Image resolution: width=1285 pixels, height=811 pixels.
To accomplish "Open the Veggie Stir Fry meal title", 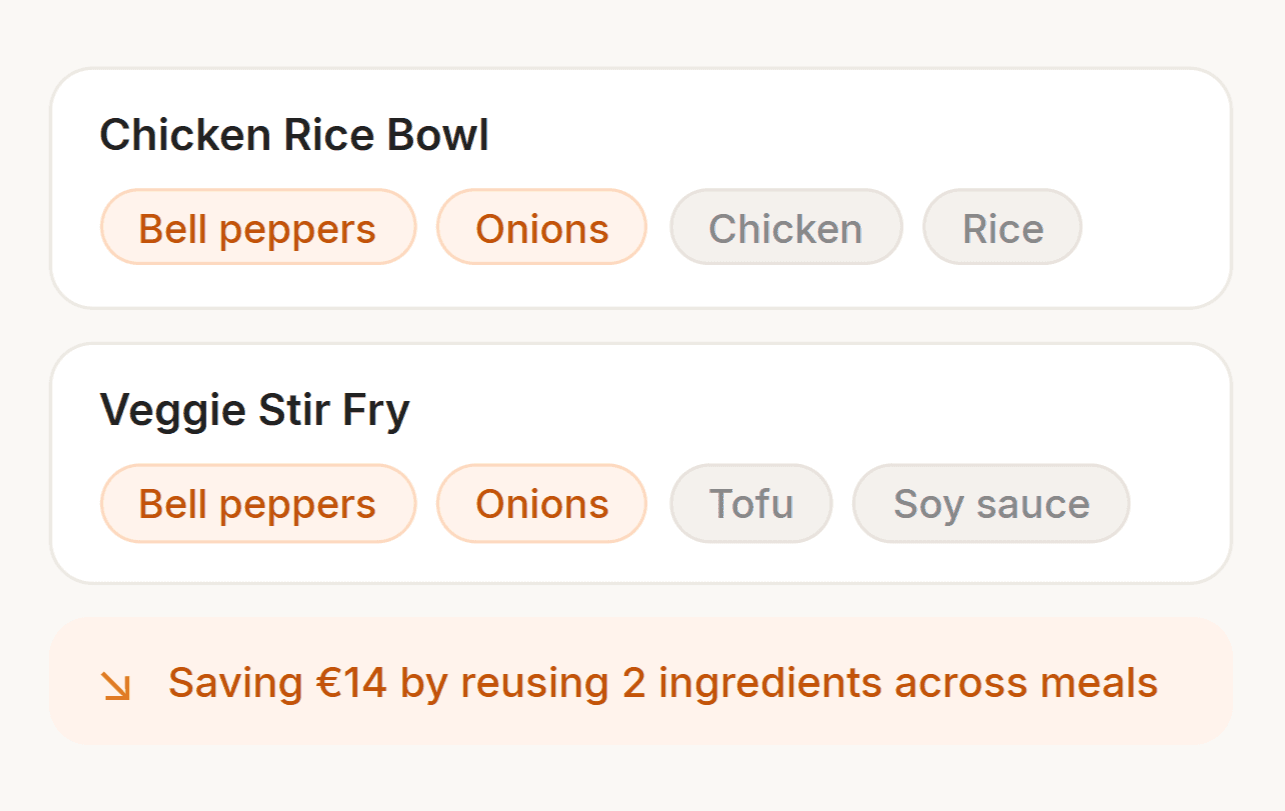I will pyautogui.click(x=254, y=410).
